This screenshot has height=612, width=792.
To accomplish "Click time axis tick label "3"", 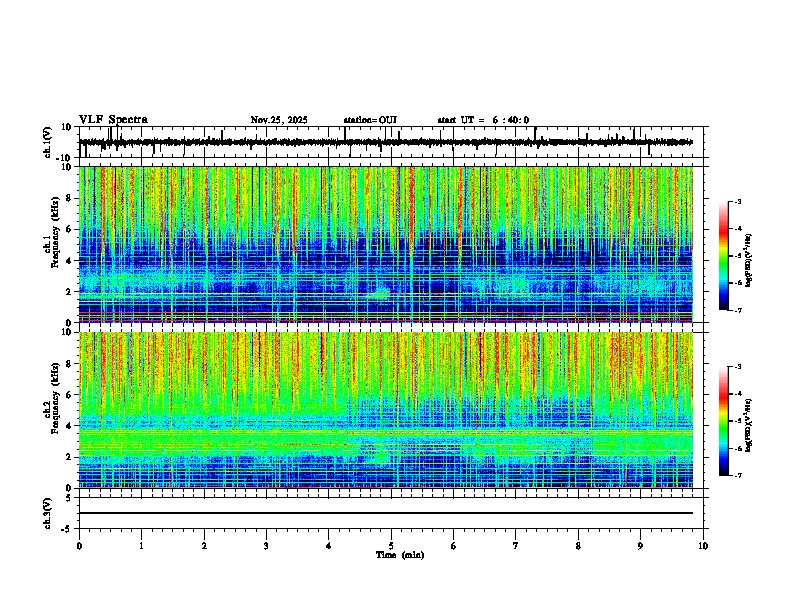I will click(x=266, y=546).
